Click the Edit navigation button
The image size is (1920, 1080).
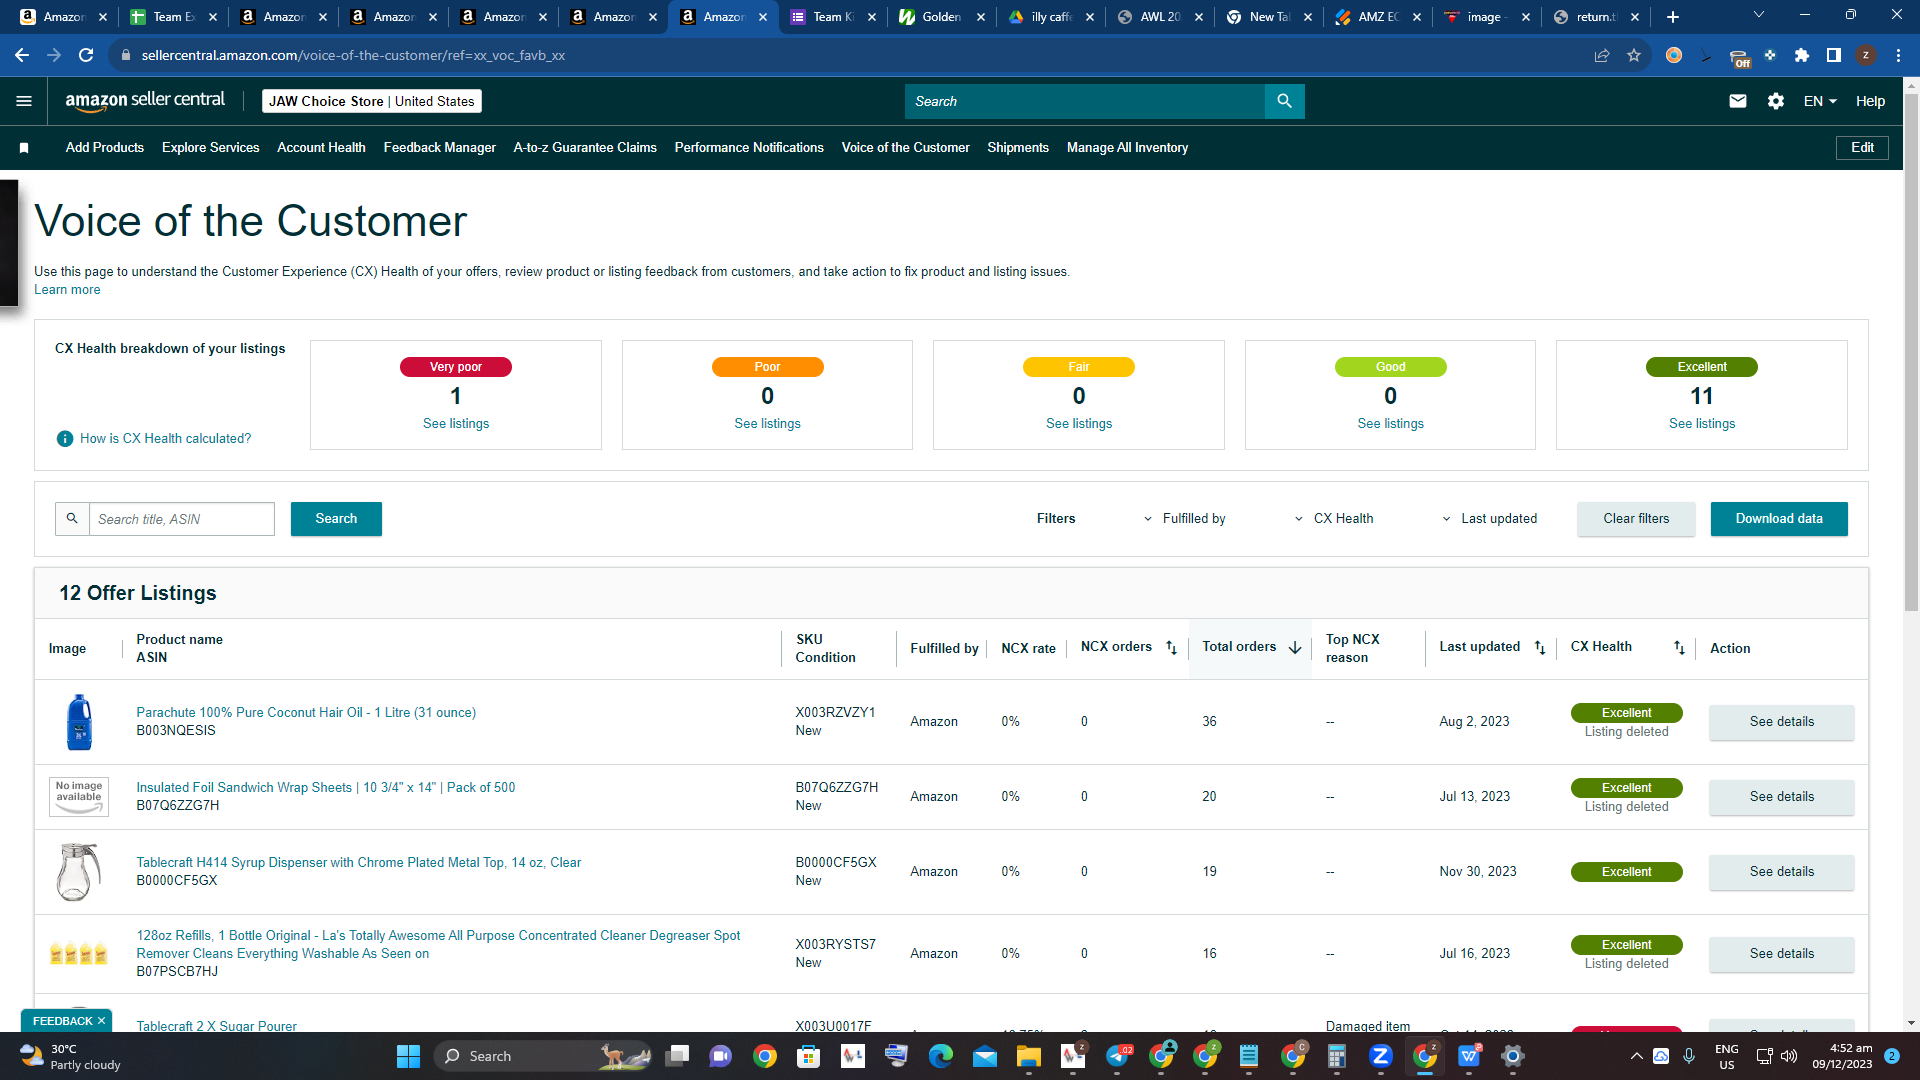pyautogui.click(x=1862, y=148)
